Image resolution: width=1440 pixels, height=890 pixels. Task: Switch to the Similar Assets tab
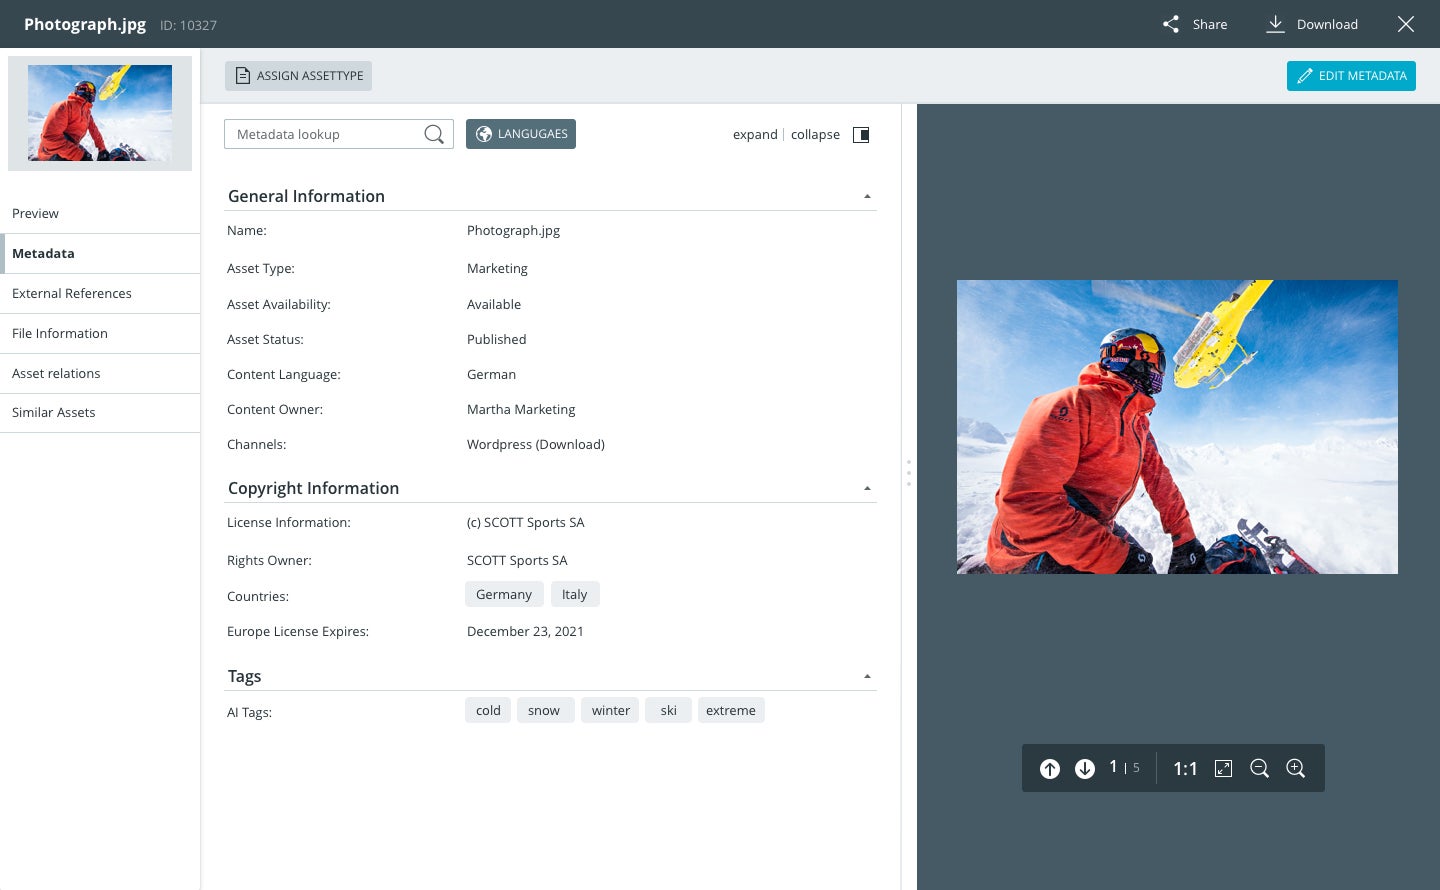(54, 412)
